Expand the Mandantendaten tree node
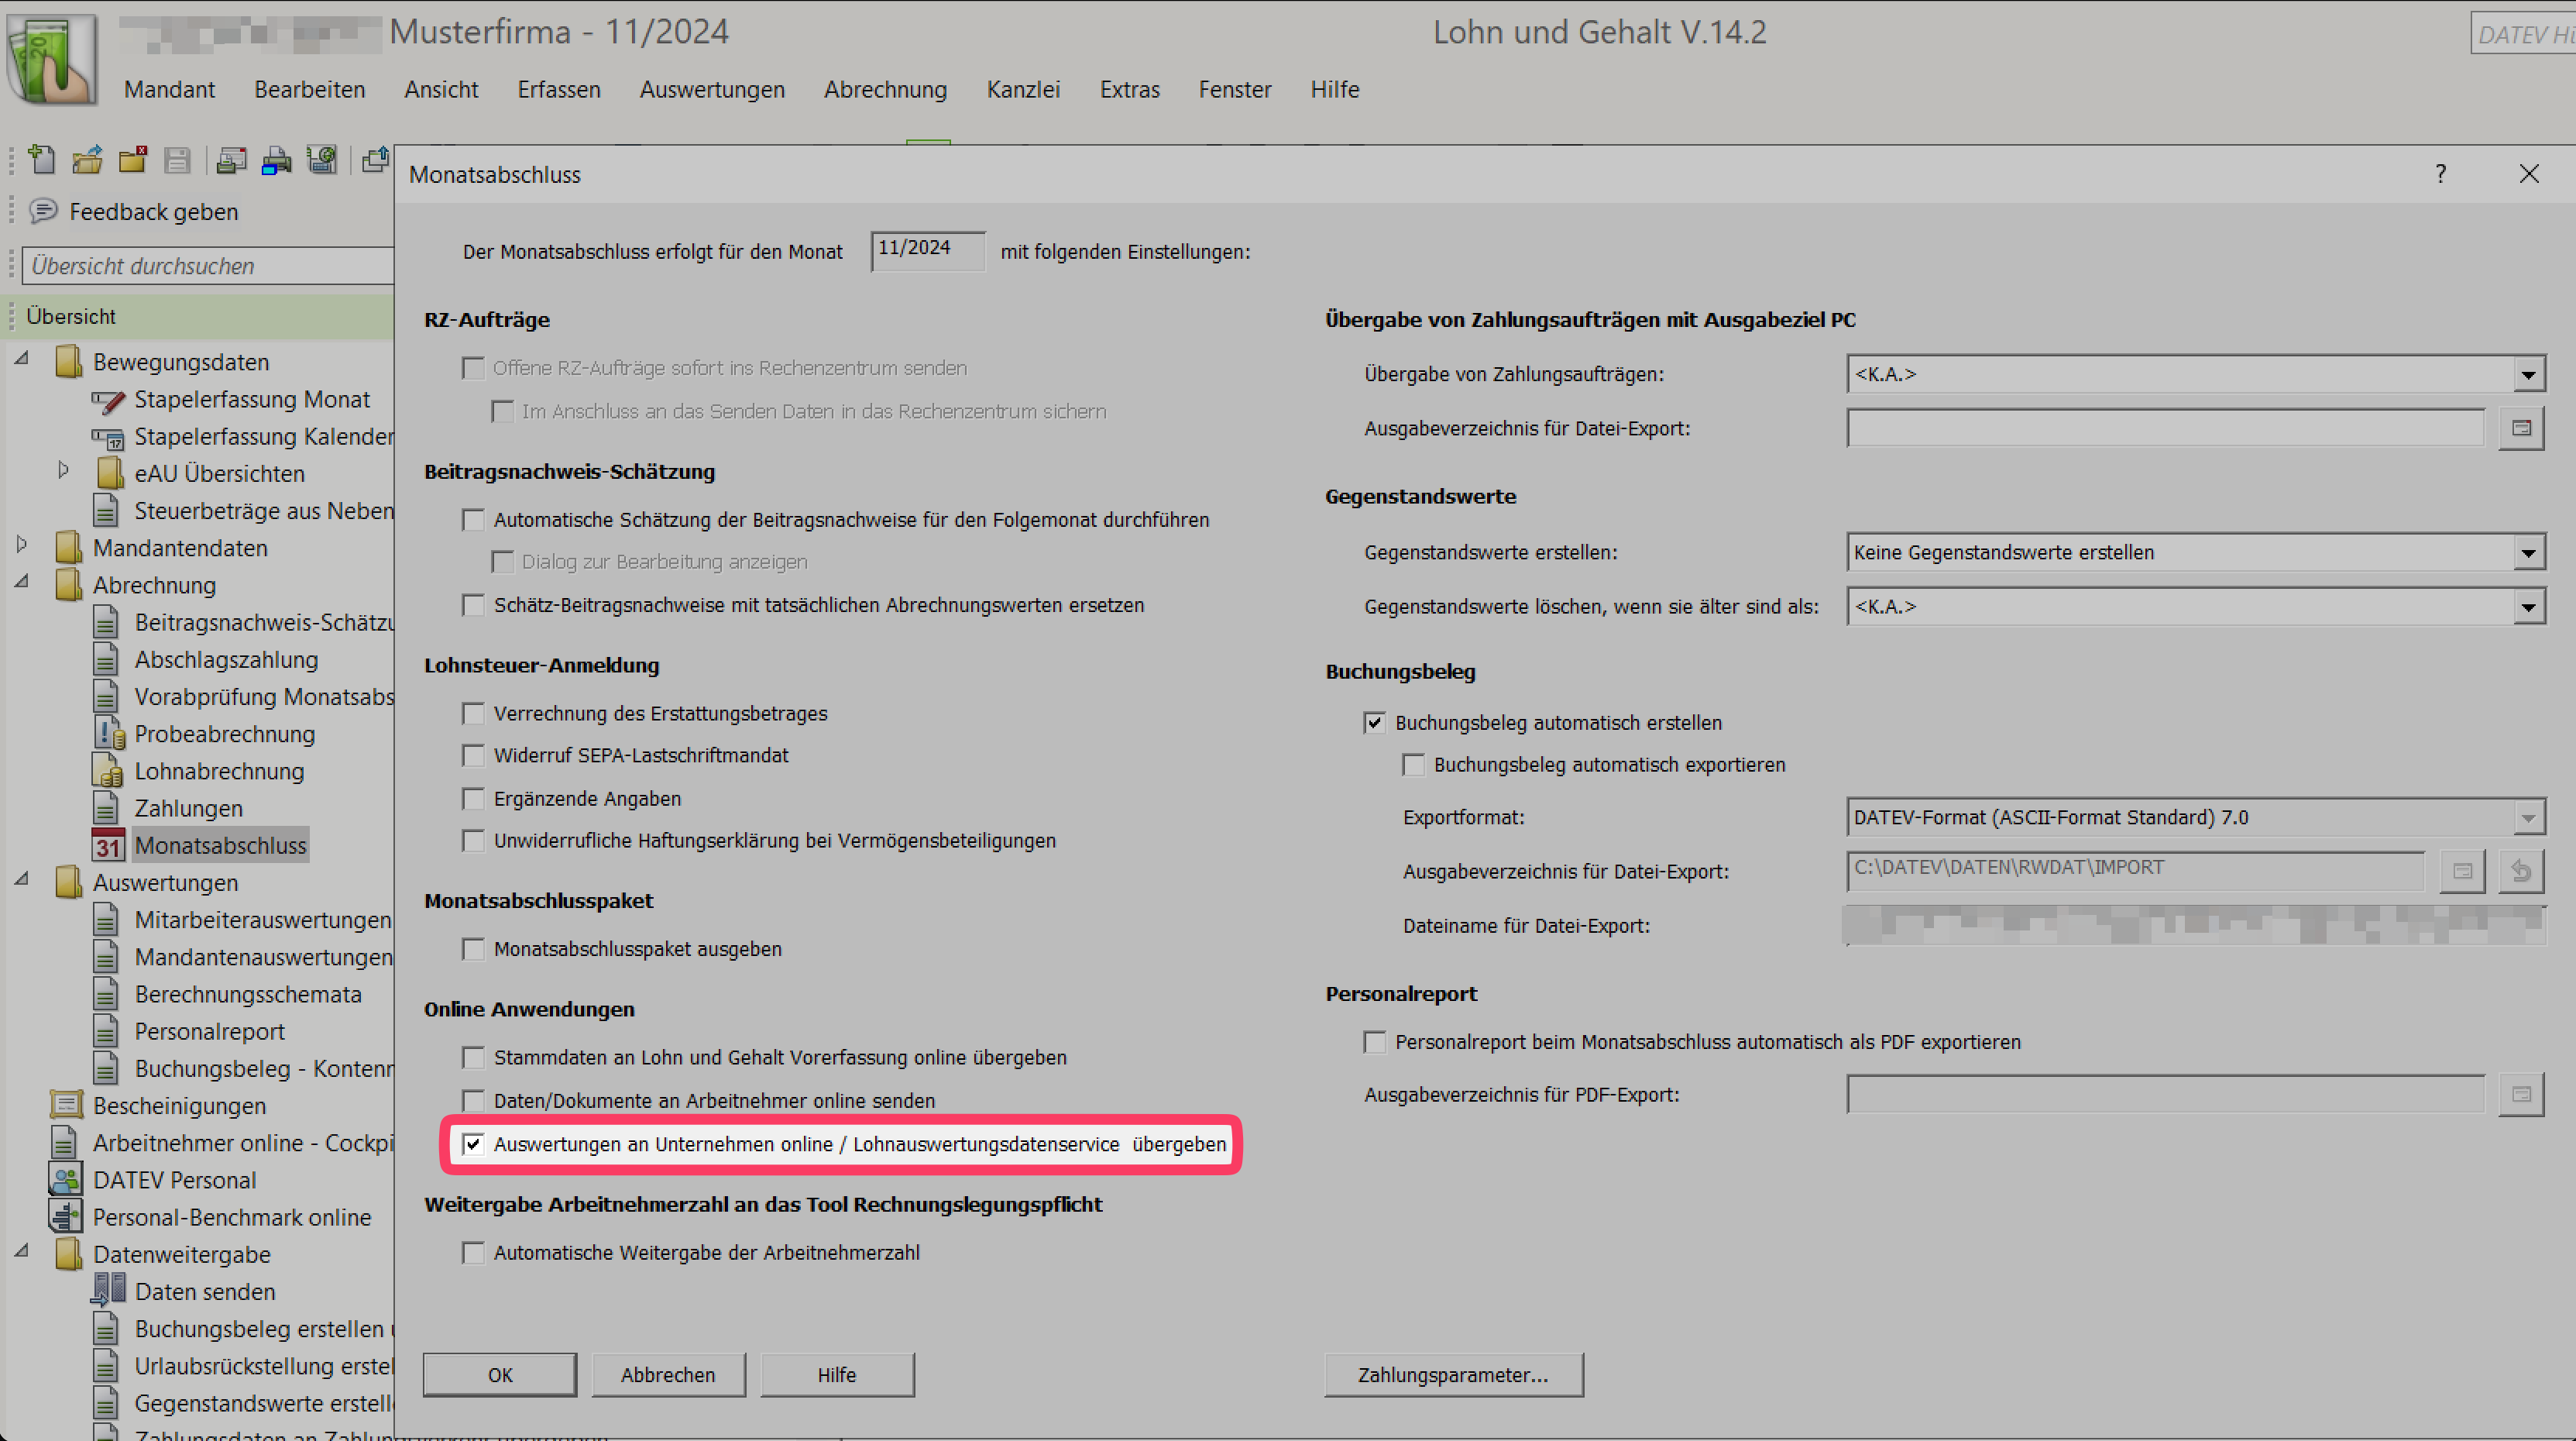Image resolution: width=2576 pixels, height=1441 pixels. 22,545
